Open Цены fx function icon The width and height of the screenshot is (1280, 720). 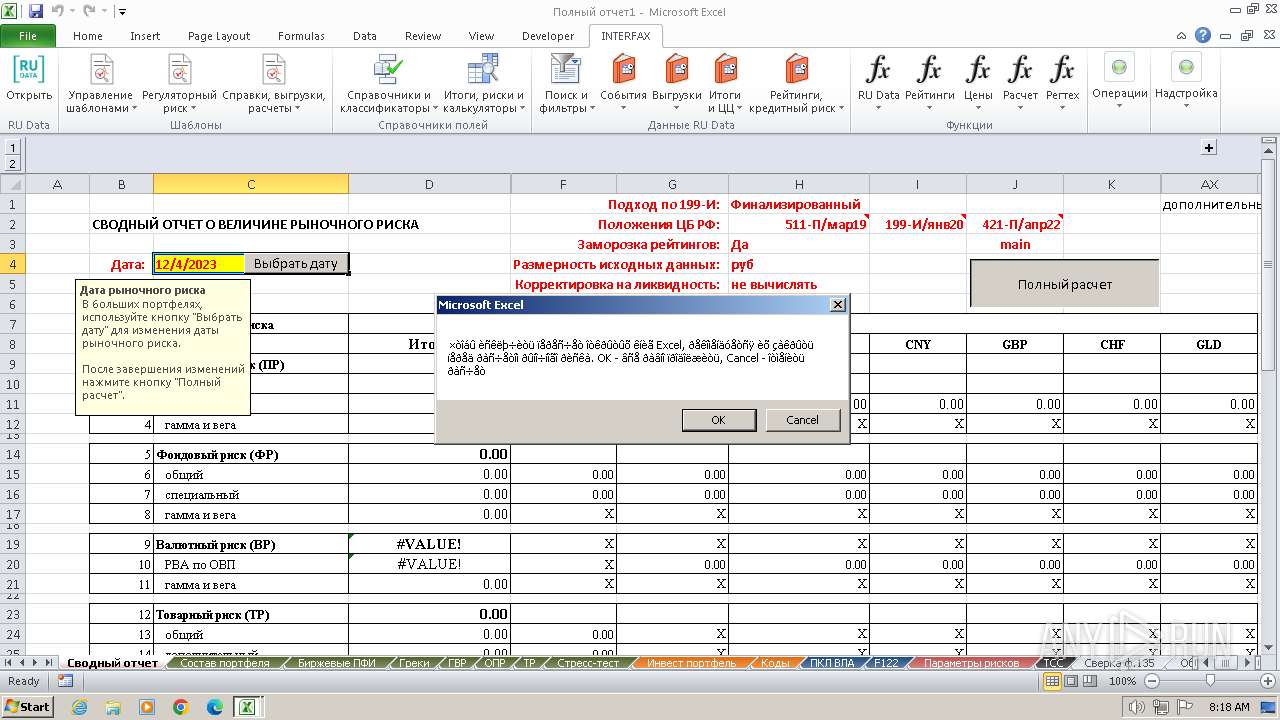tap(978, 70)
